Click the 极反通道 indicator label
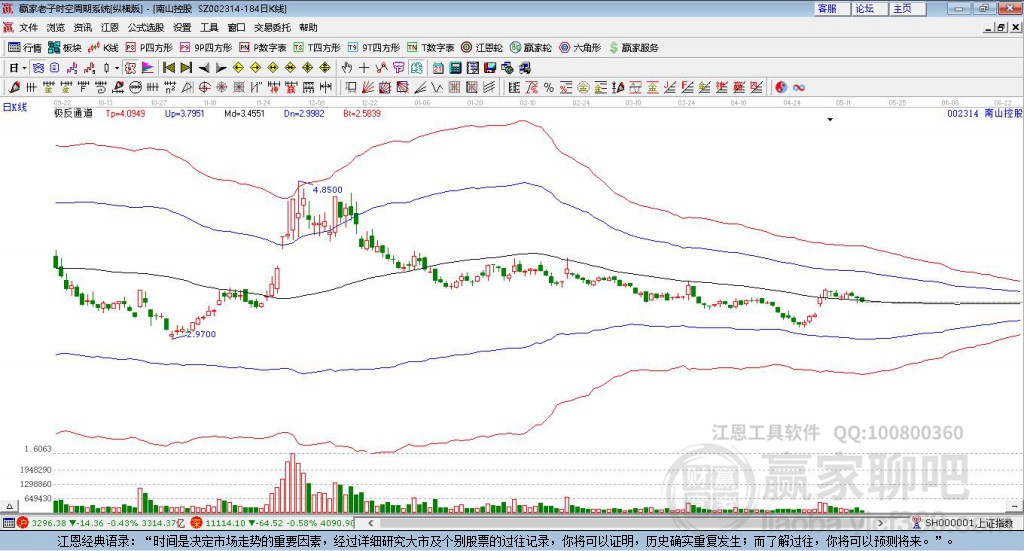The height and width of the screenshot is (551, 1024). coord(73,114)
